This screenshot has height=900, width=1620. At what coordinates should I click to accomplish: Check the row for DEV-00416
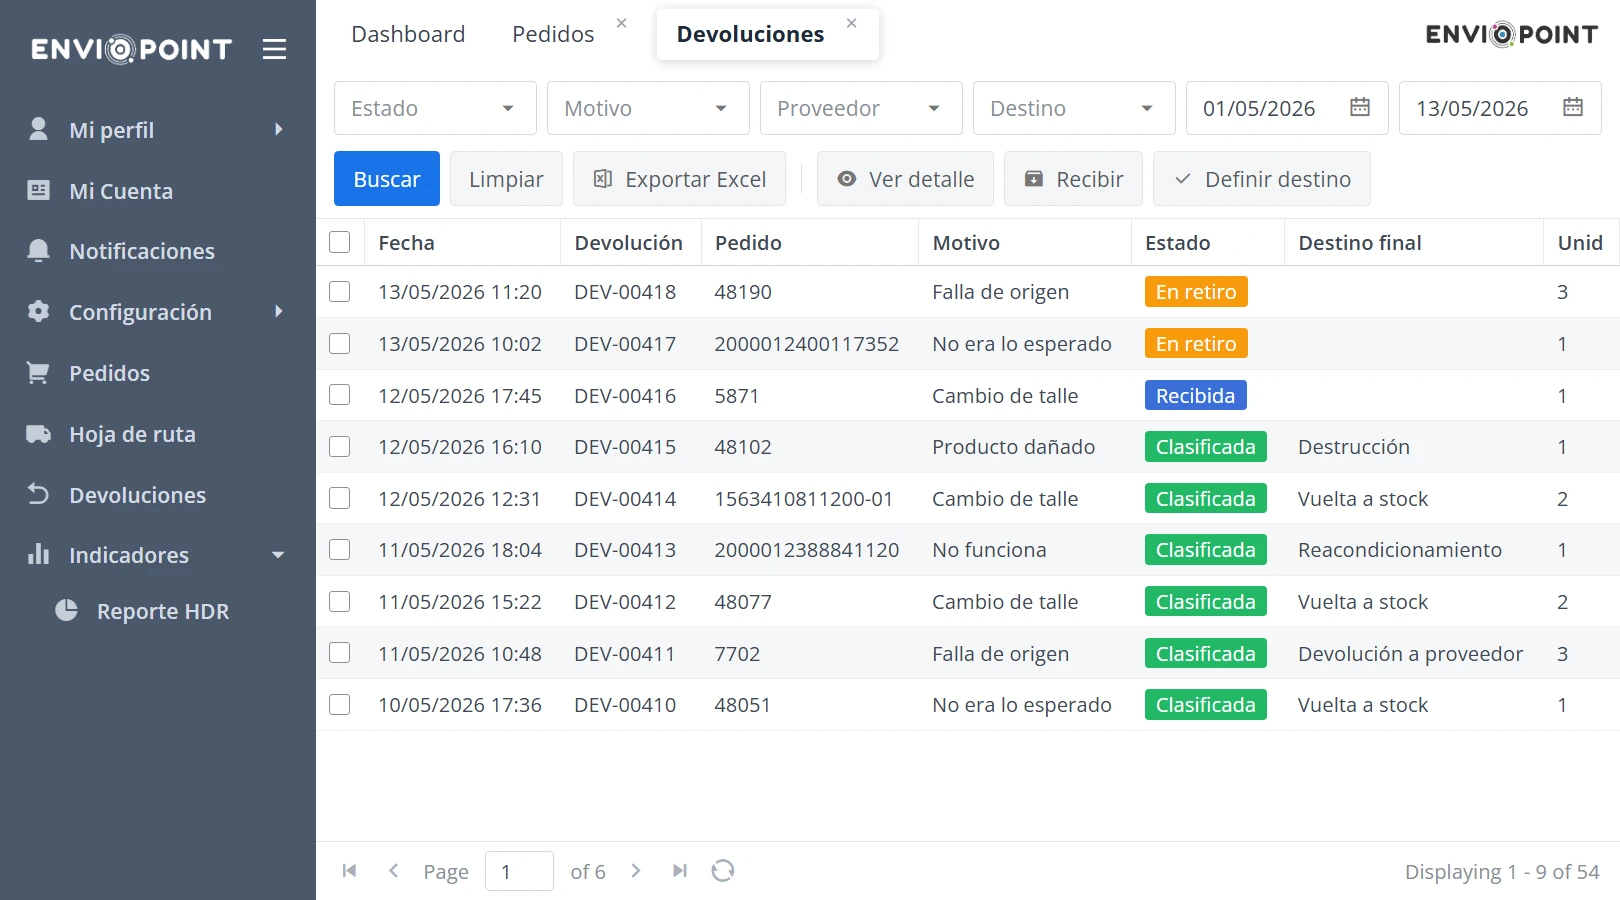pos(340,395)
